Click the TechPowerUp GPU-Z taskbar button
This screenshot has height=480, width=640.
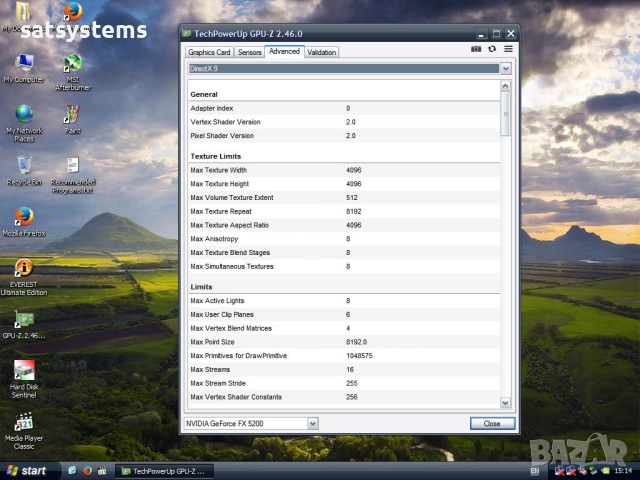167,470
